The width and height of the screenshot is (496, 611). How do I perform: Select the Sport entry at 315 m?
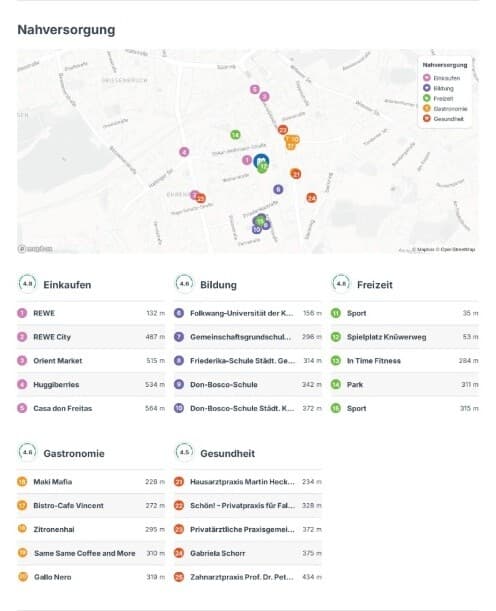(405, 408)
